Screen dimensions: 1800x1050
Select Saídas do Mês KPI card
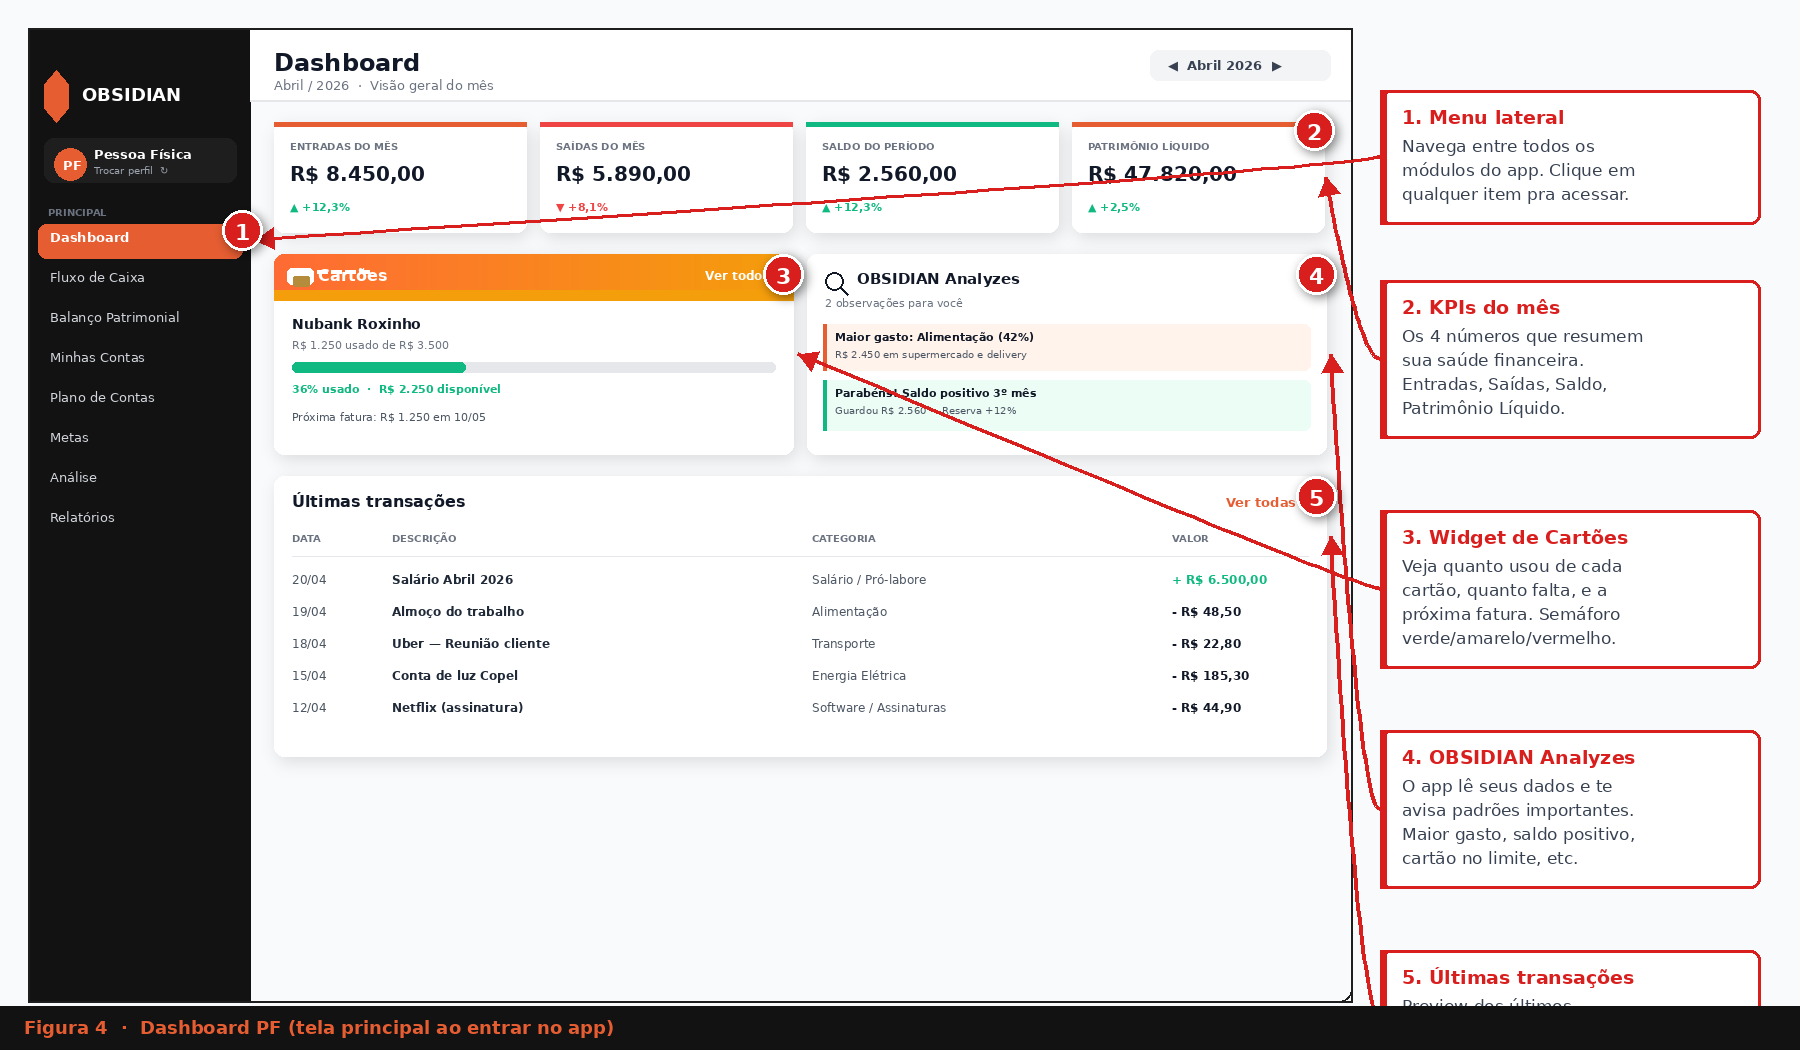pyautogui.click(x=666, y=178)
